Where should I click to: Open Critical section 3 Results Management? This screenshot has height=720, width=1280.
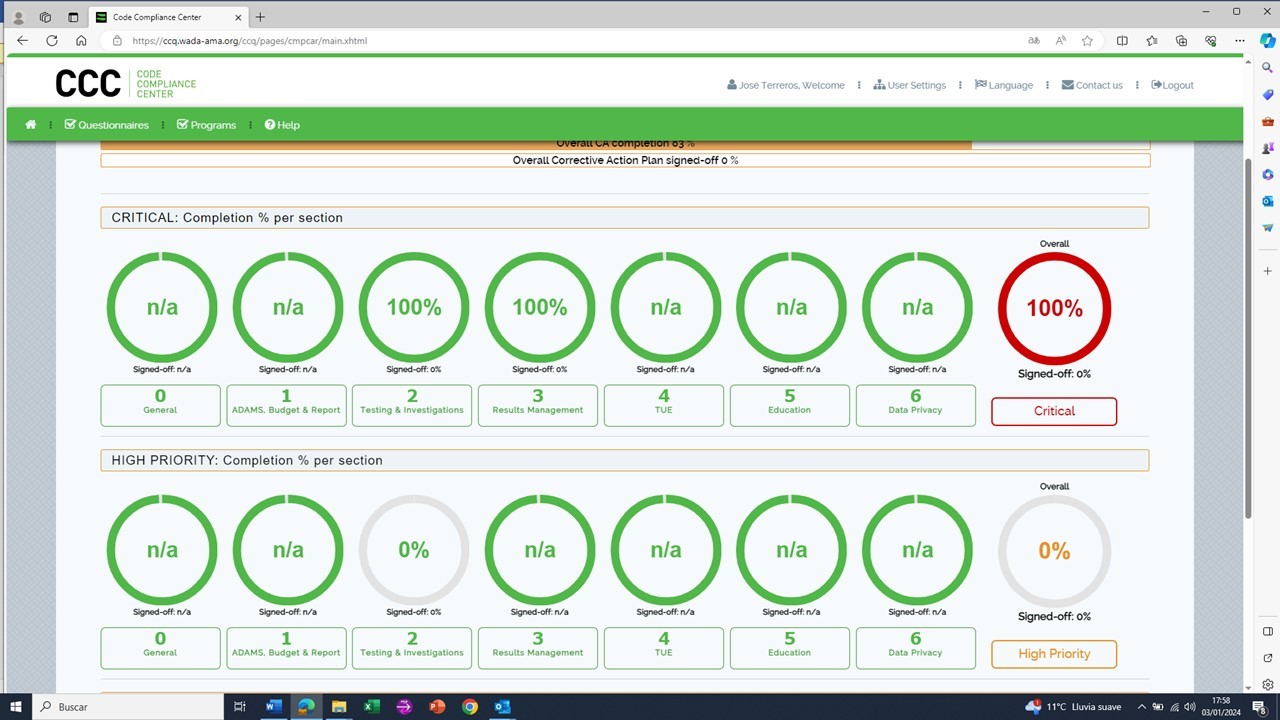(538, 405)
